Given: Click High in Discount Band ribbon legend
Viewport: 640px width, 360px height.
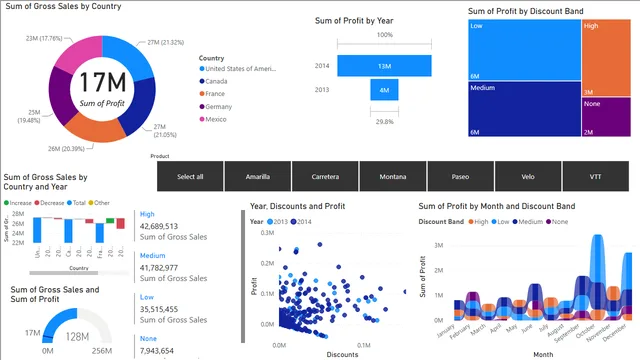Looking at the screenshot, I should [478, 222].
